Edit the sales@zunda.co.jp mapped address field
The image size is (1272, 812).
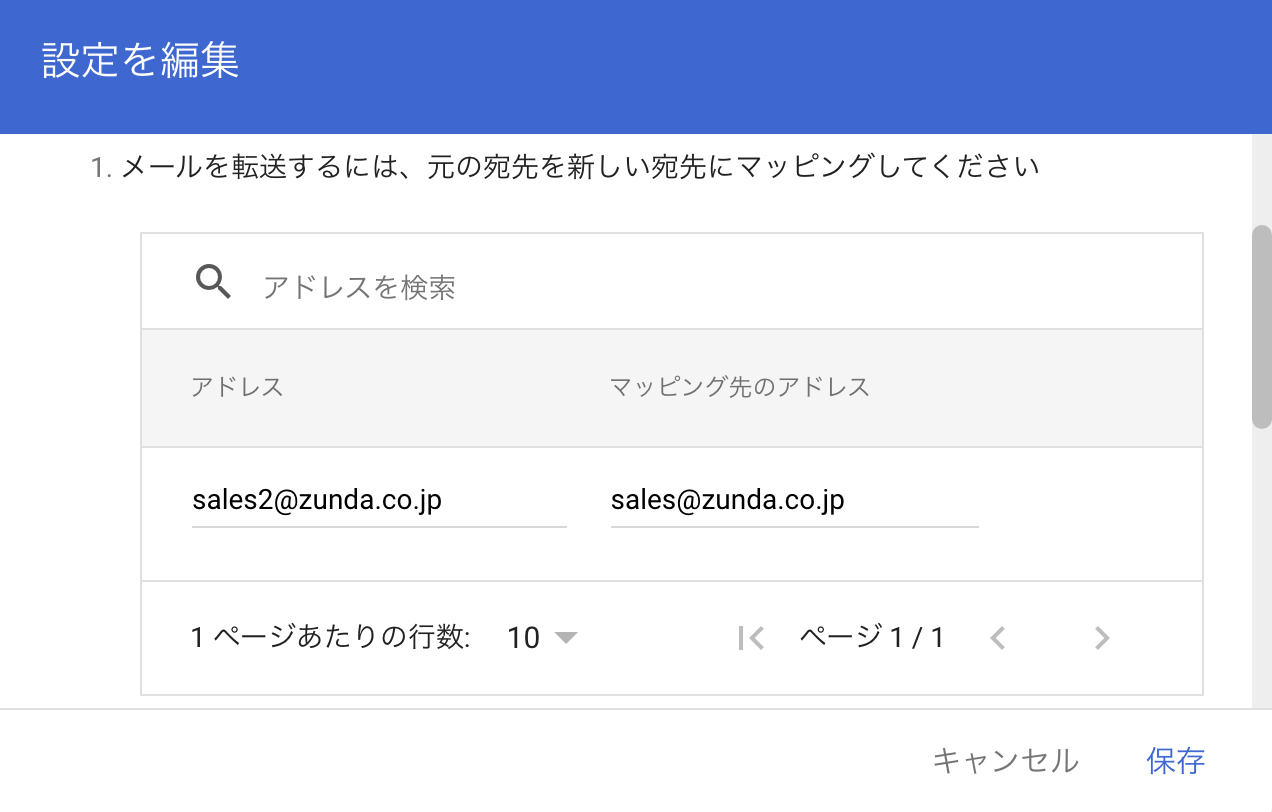(794, 500)
